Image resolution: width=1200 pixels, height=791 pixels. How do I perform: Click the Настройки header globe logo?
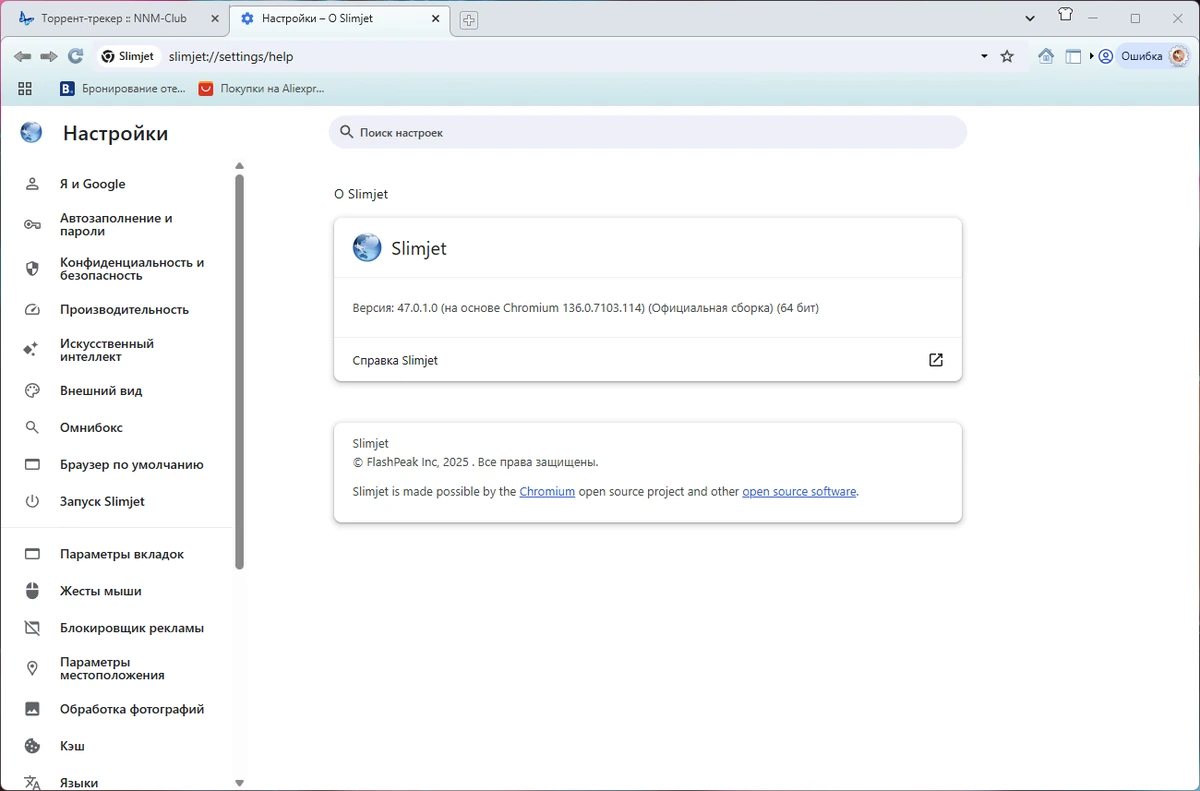32,133
